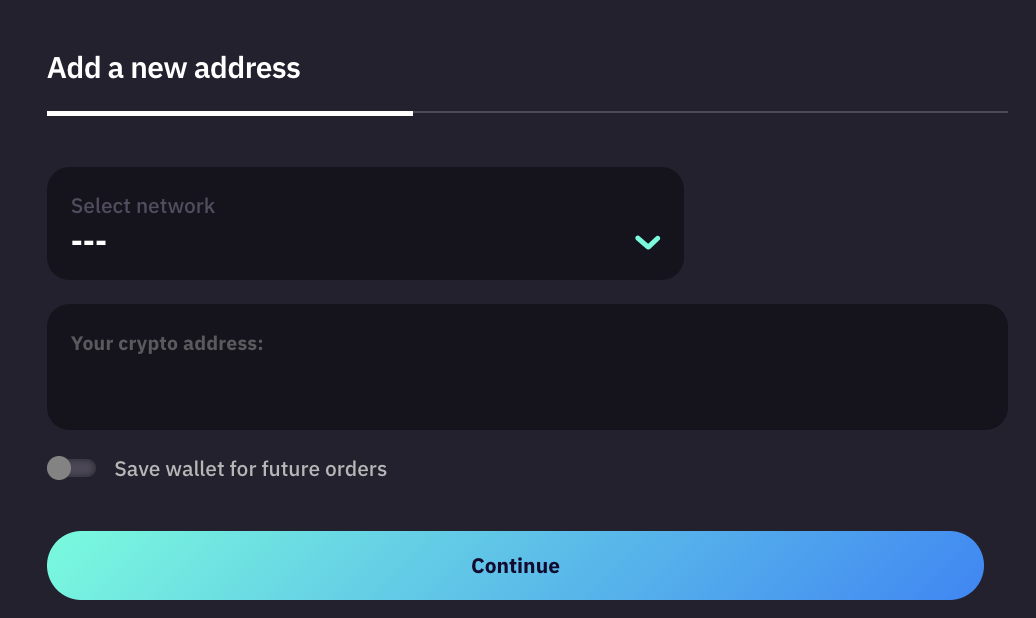Image resolution: width=1036 pixels, height=618 pixels.
Task: Click 'Save wallet for future orders' label
Action: [x=250, y=469]
